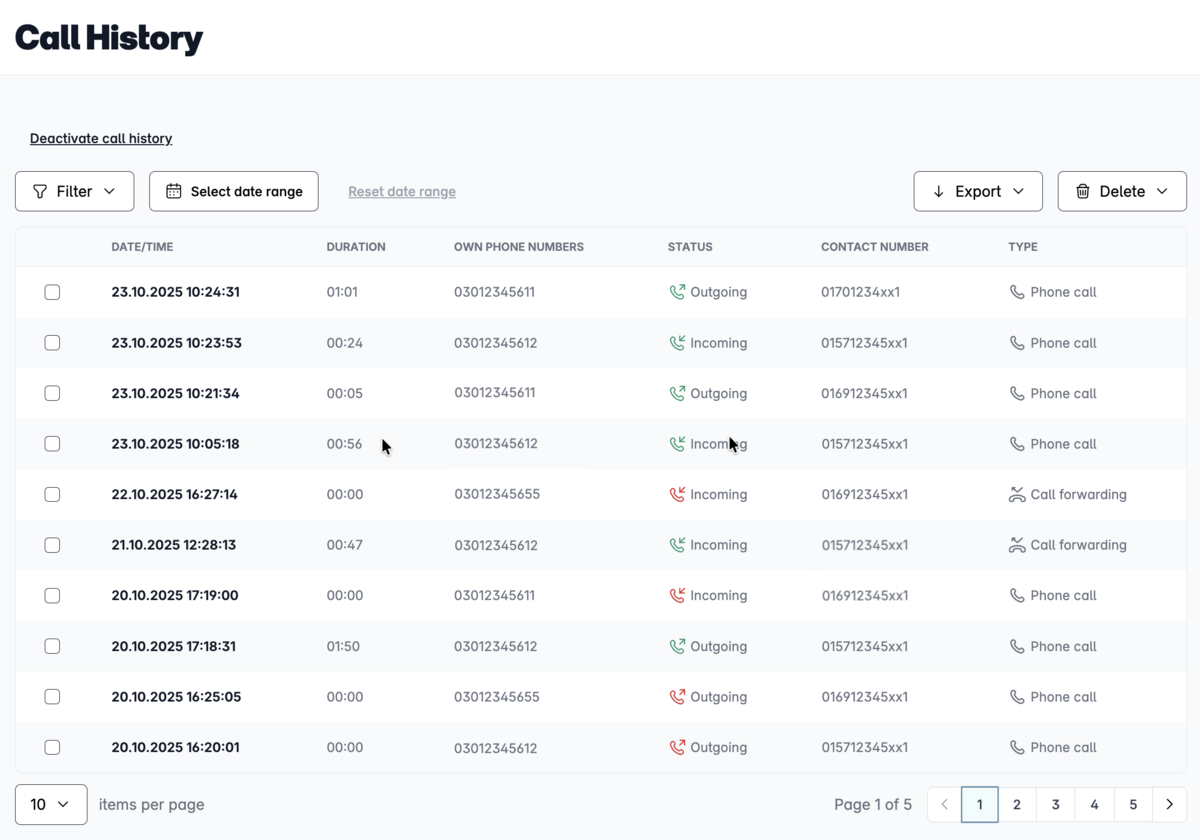Click the trash icon on Delete button
Viewport: 1200px width, 840px height.
point(1082,191)
